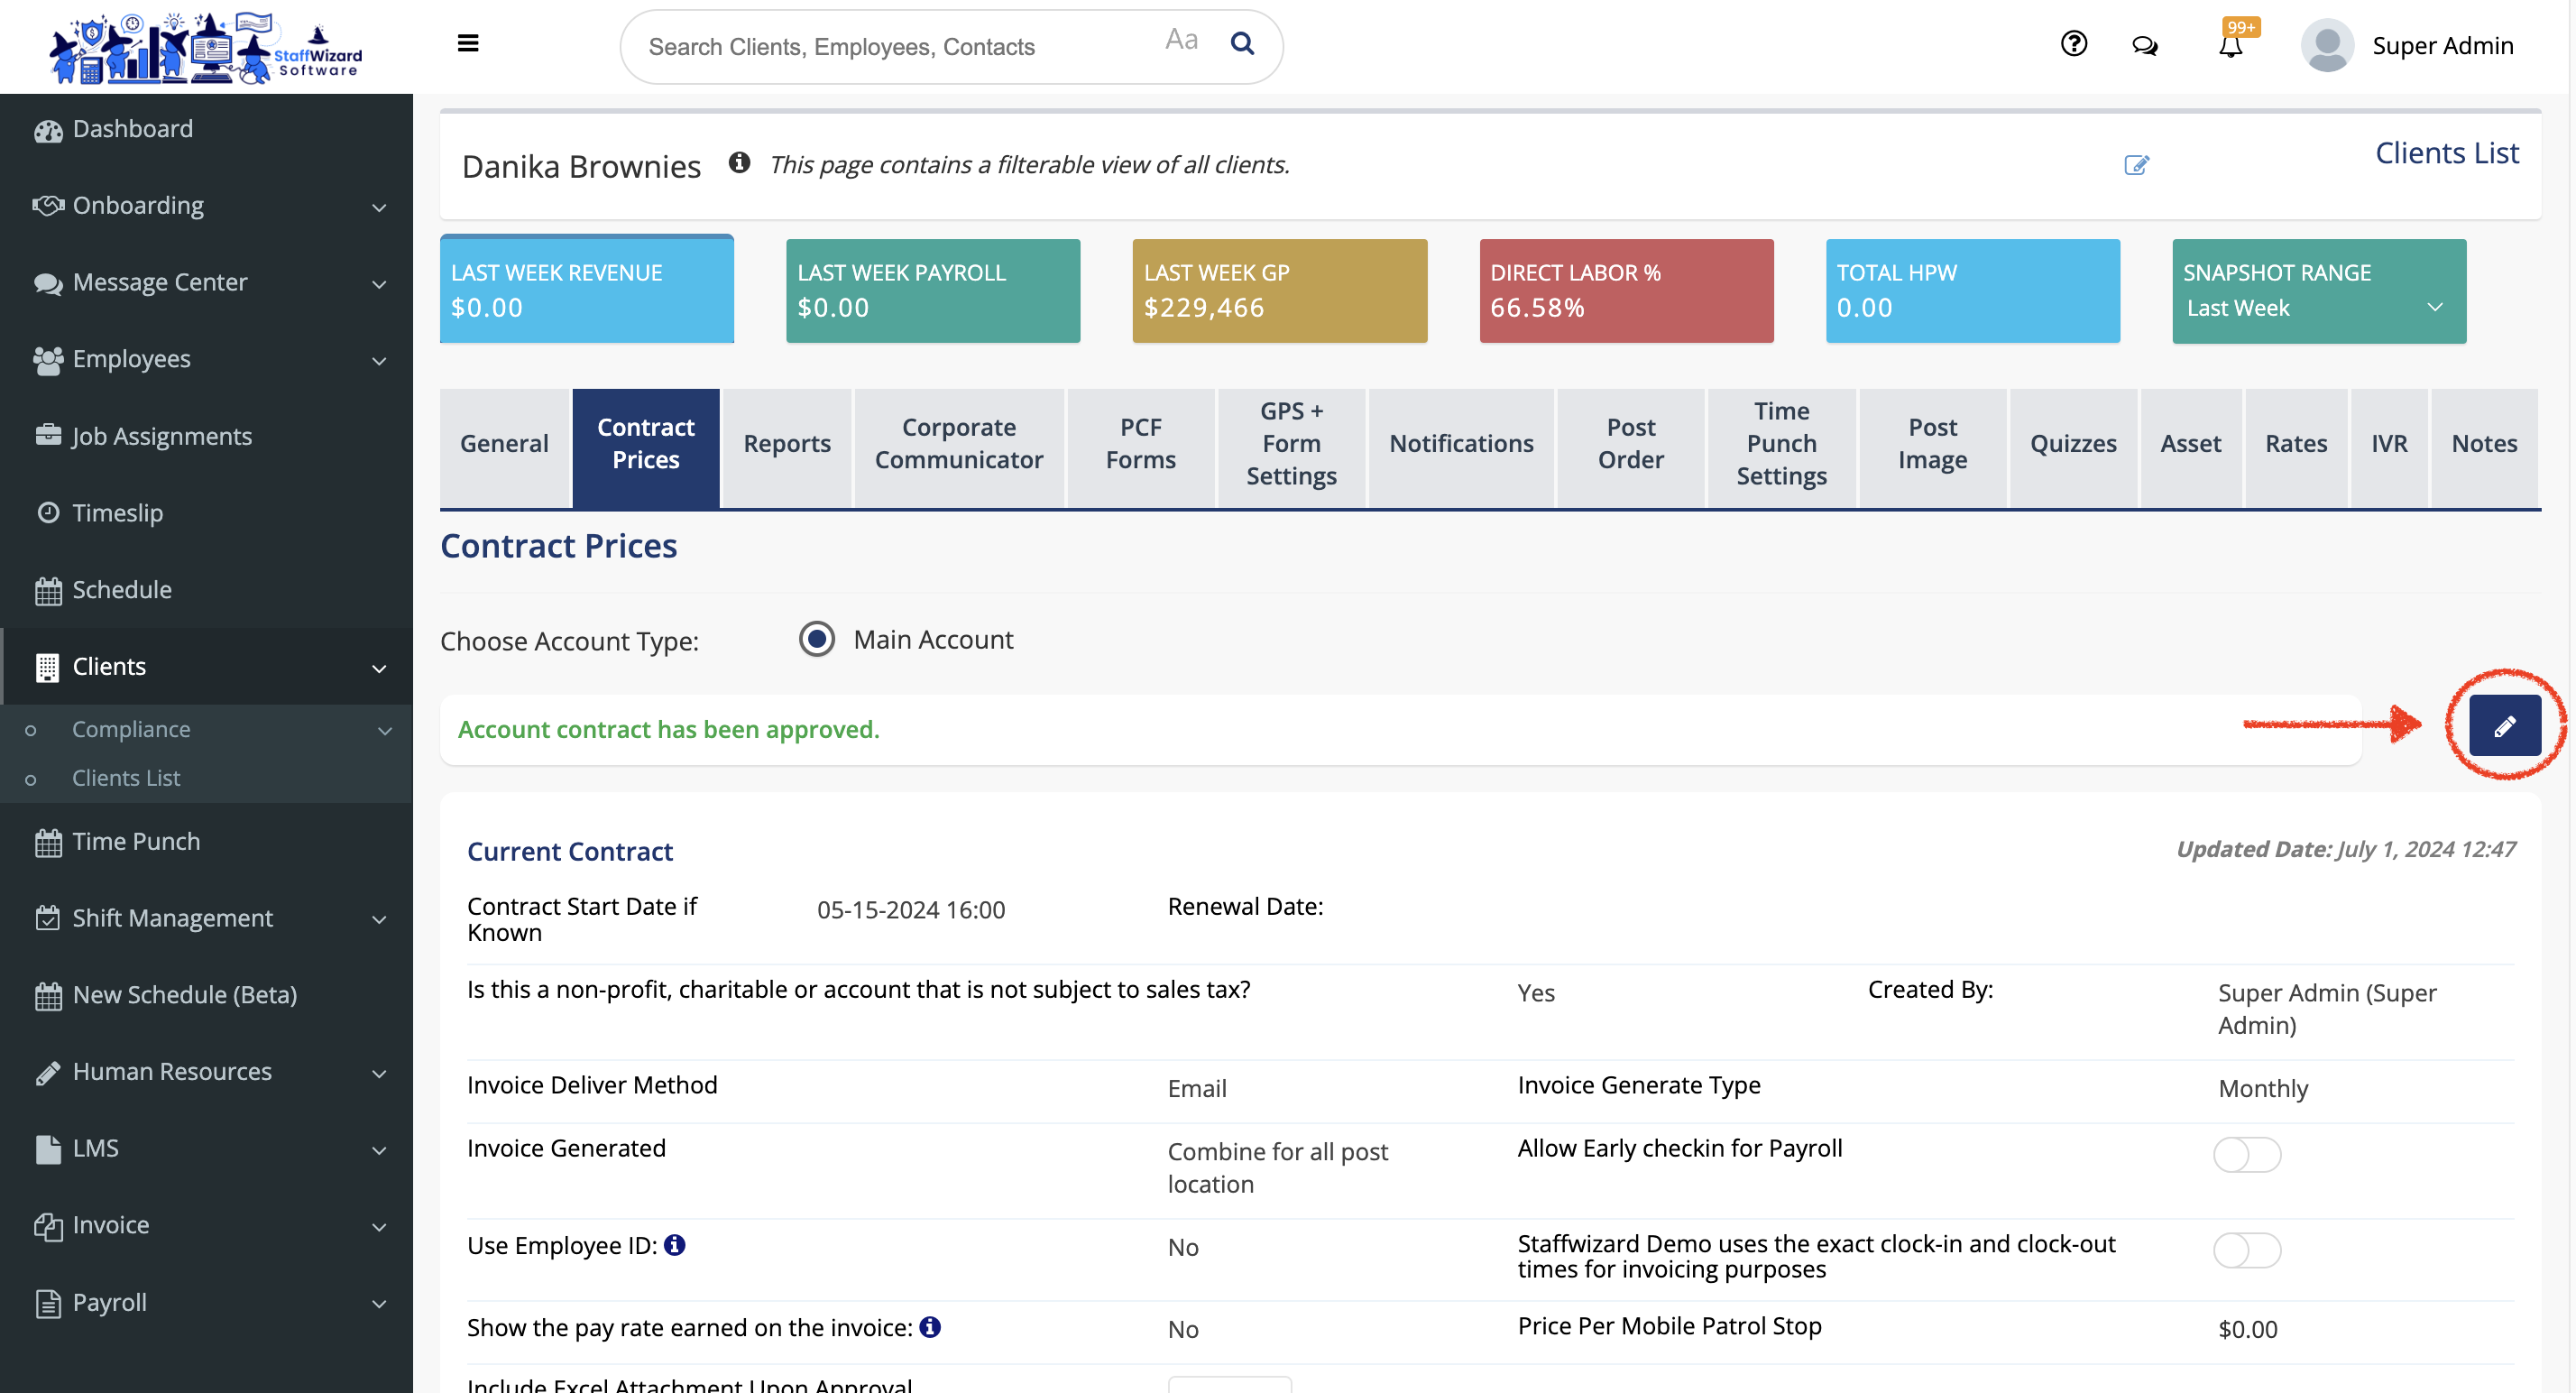Toggle exact clock-in clock-out invoicing switch

(x=2246, y=1250)
